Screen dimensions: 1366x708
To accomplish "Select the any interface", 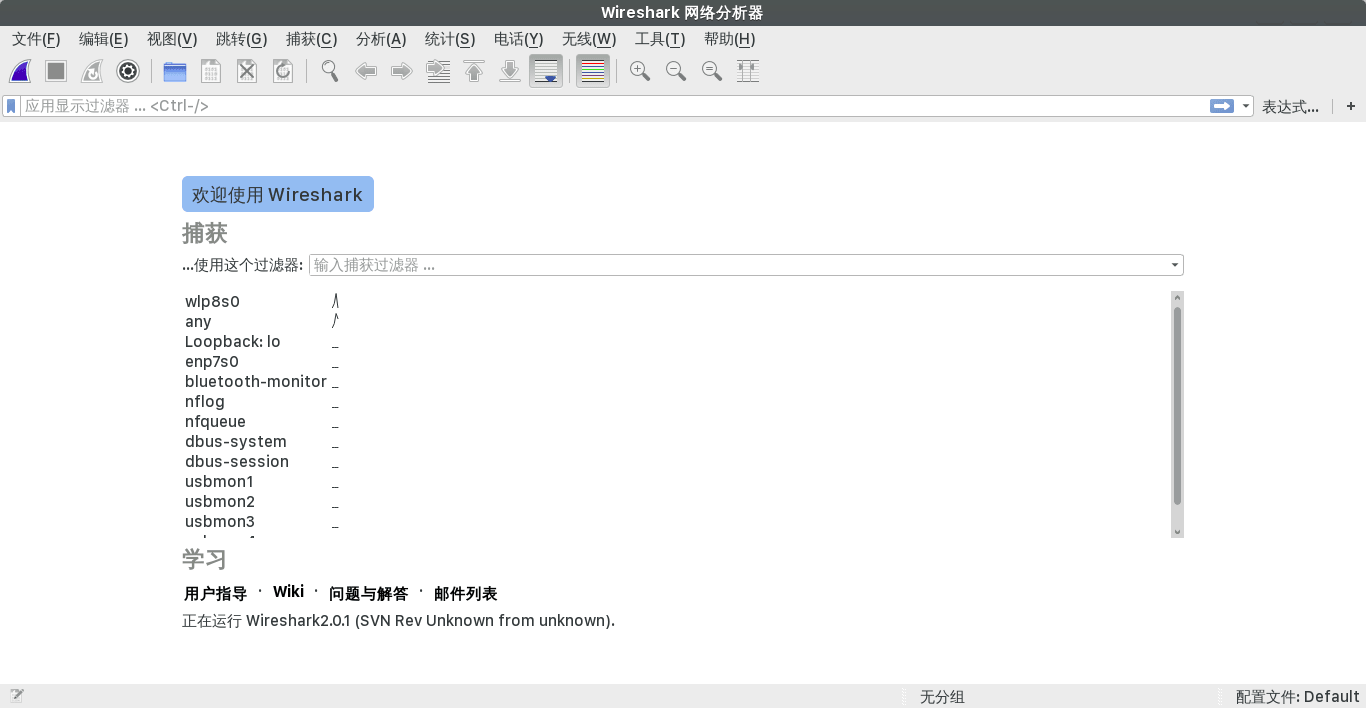I will (x=198, y=321).
